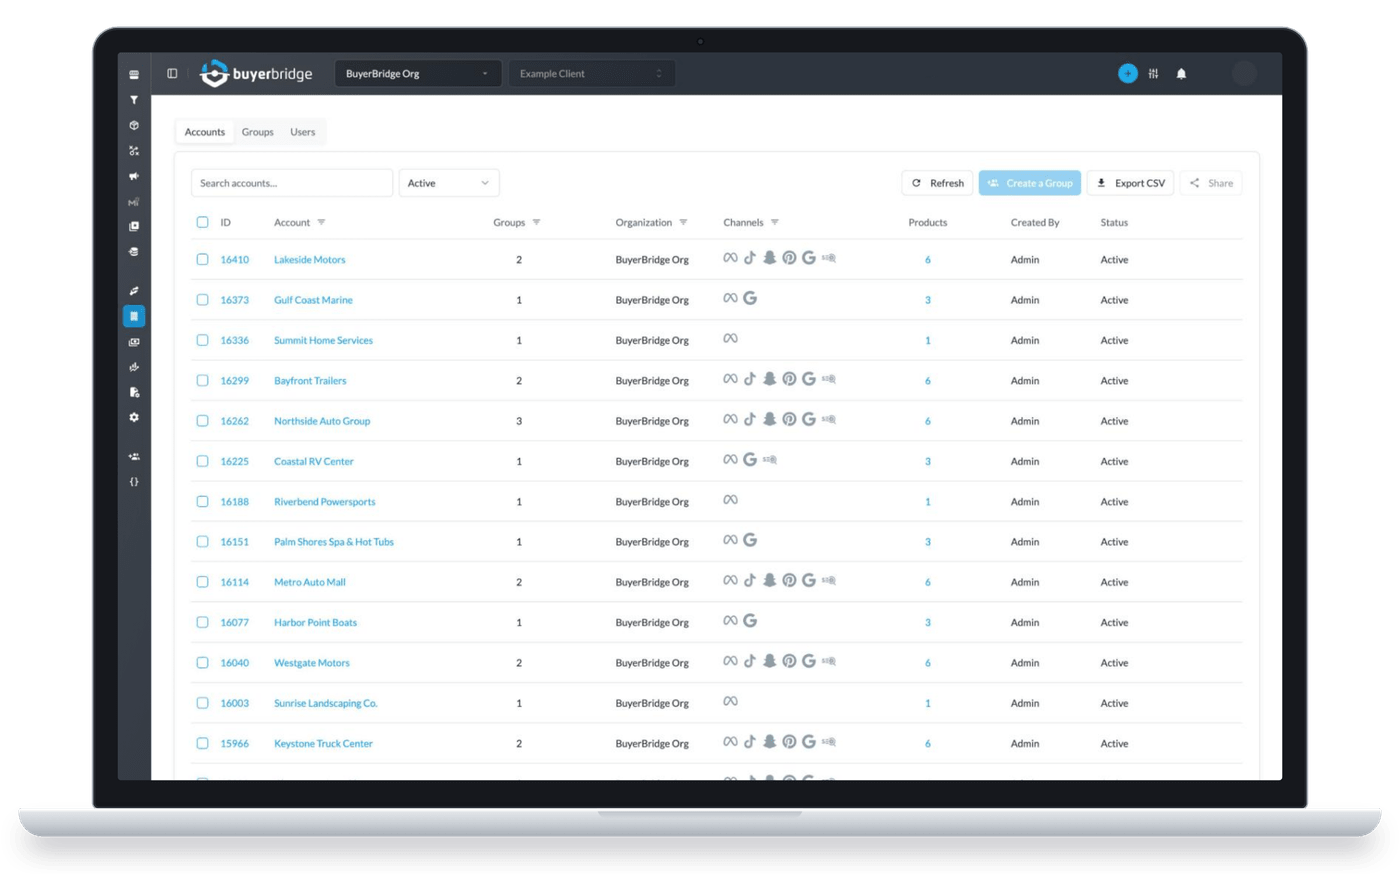Switch to the Users tab
Screen dimensions: 1400x874
303,132
